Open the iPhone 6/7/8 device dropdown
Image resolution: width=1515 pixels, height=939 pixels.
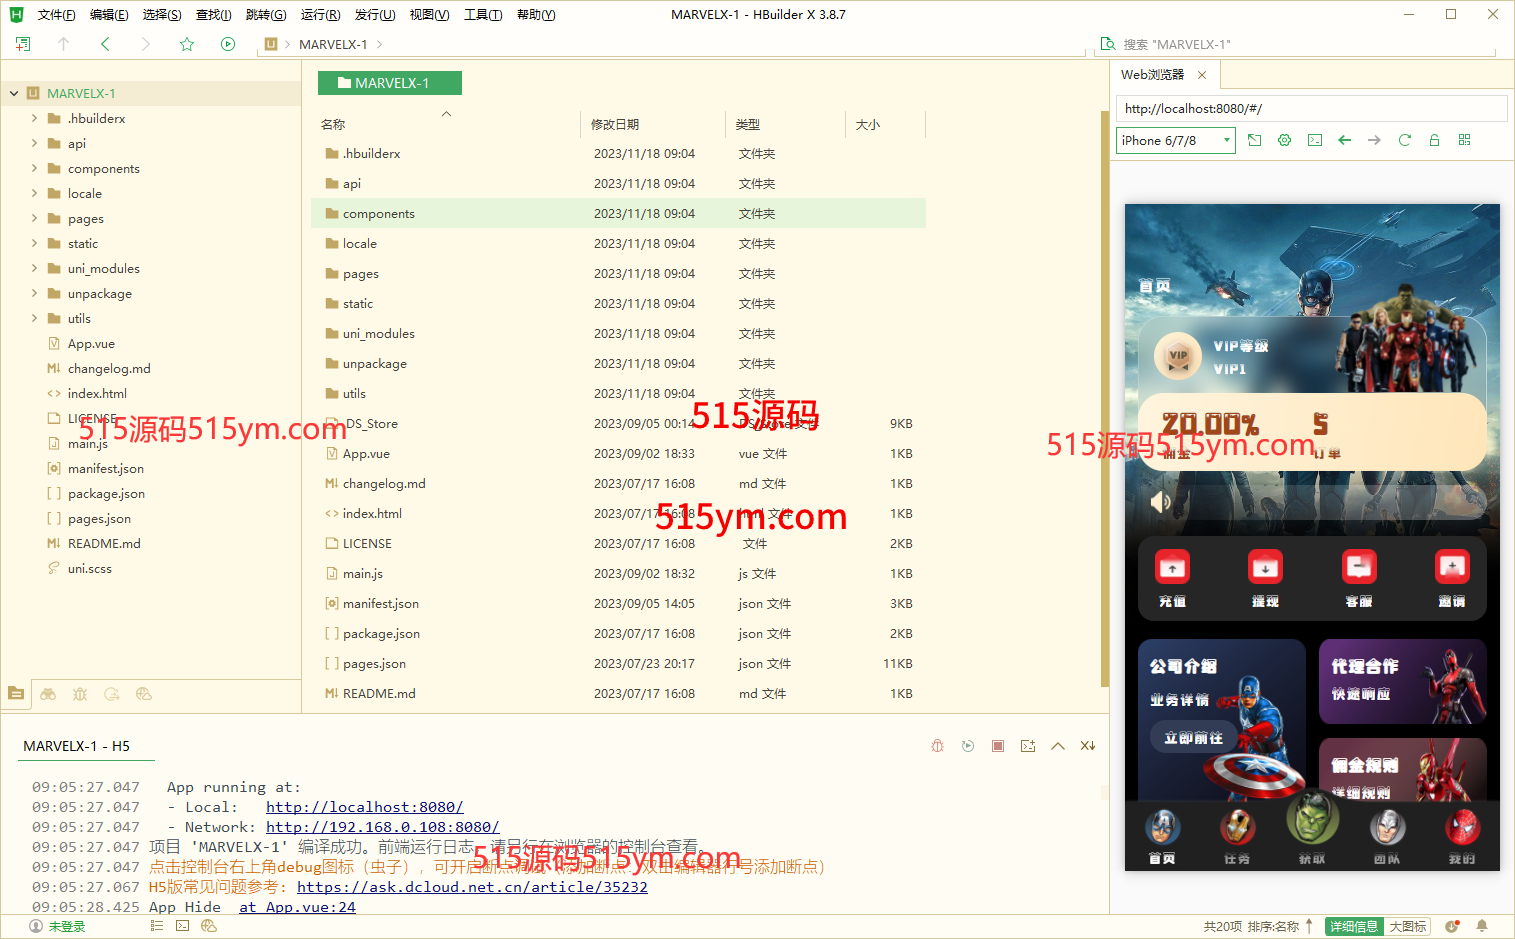pyautogui.click(x=1175, y=141)
